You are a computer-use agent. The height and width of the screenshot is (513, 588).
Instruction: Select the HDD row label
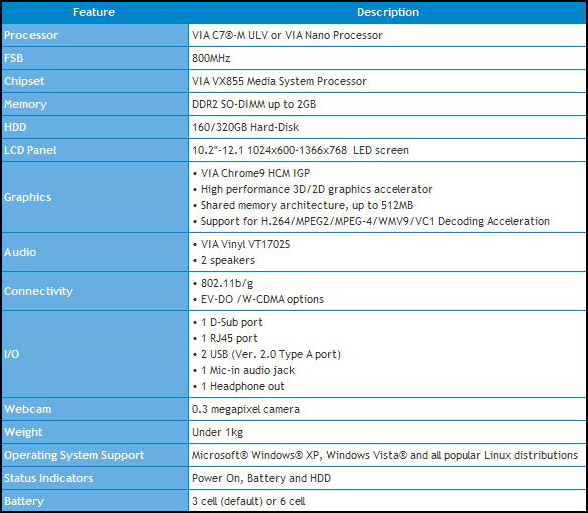coord(15,127)
